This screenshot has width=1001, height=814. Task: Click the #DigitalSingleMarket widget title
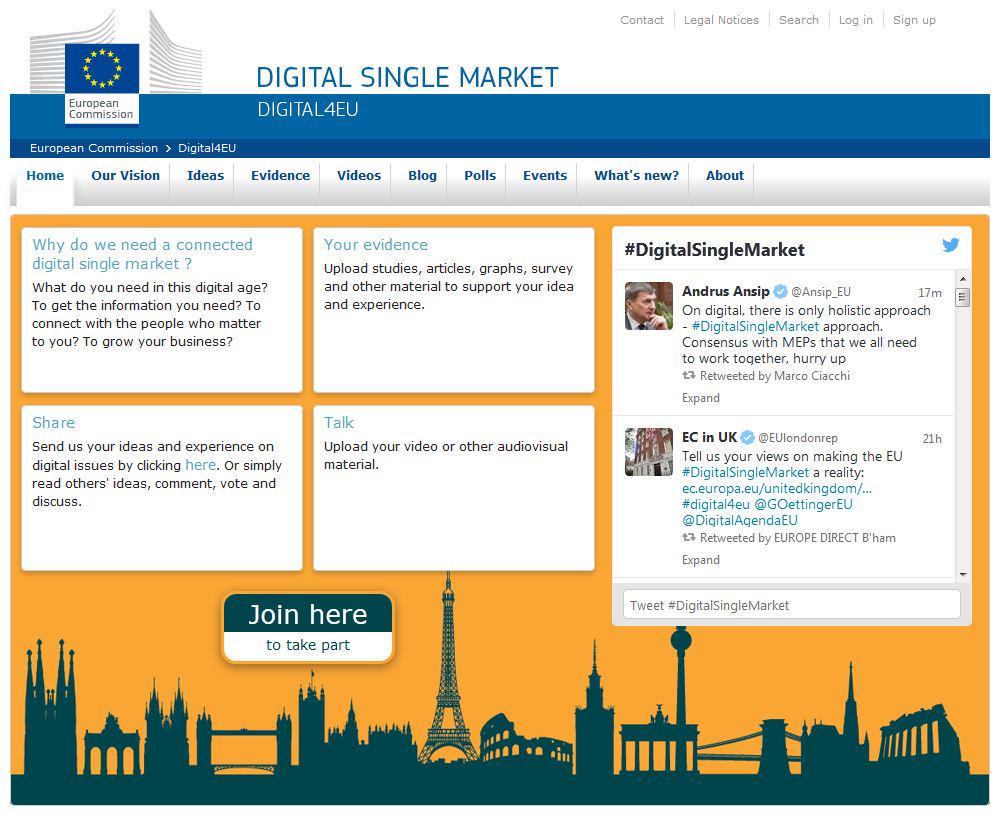[714, 250]
